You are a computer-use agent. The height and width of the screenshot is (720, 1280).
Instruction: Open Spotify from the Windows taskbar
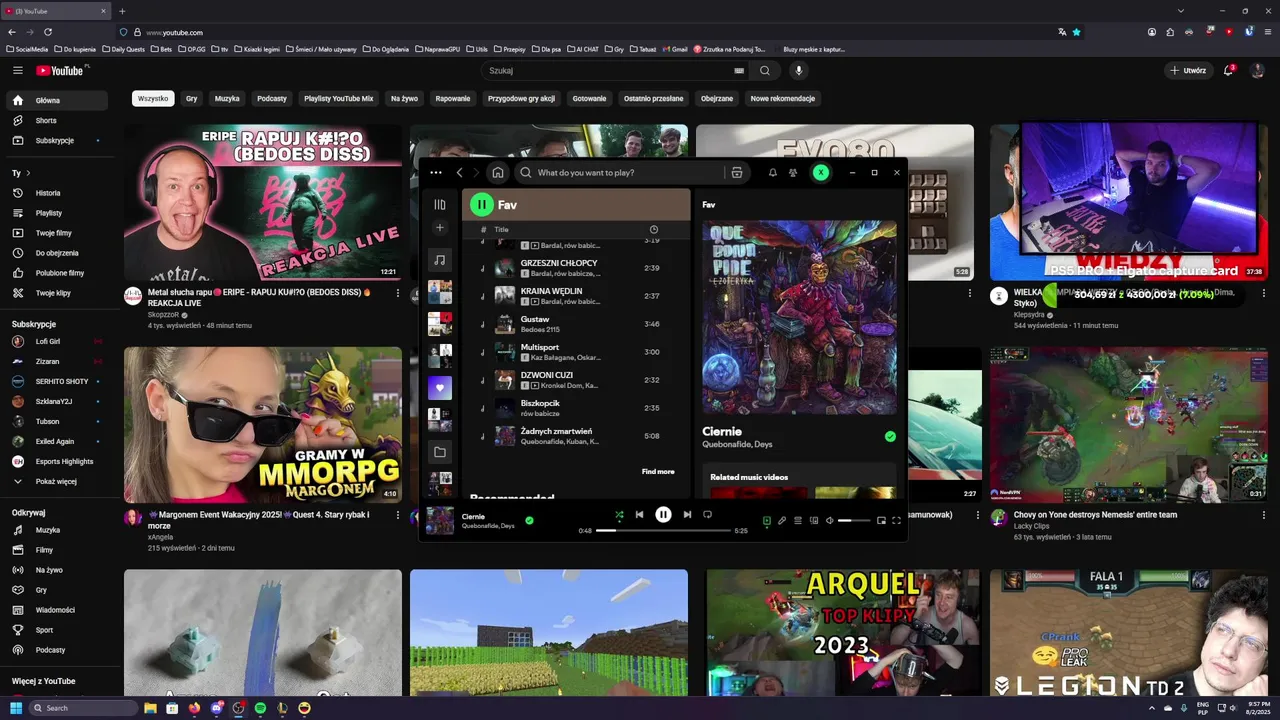[260, 708]
